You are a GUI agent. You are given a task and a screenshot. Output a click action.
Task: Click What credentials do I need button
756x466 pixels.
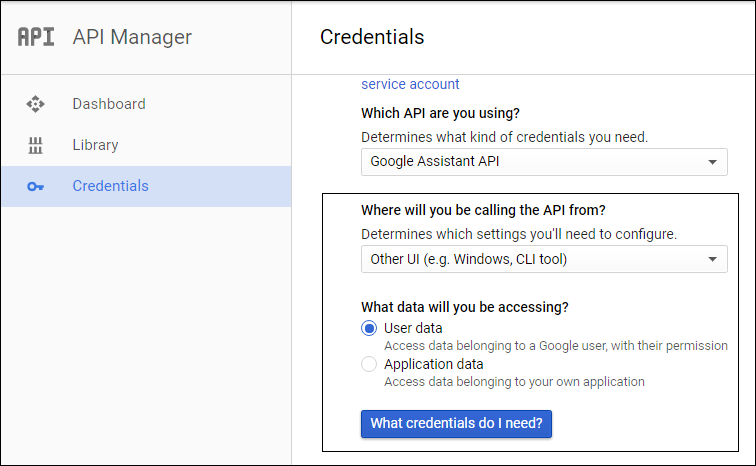click(456, 424)
